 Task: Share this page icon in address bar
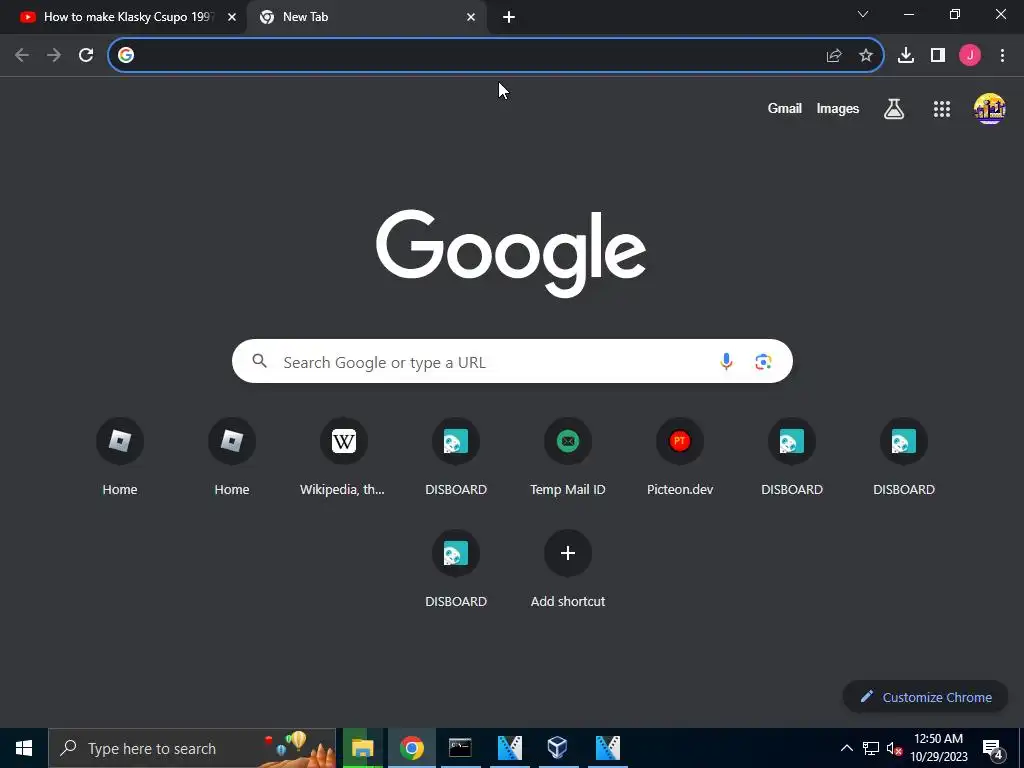tap(834, 56)
